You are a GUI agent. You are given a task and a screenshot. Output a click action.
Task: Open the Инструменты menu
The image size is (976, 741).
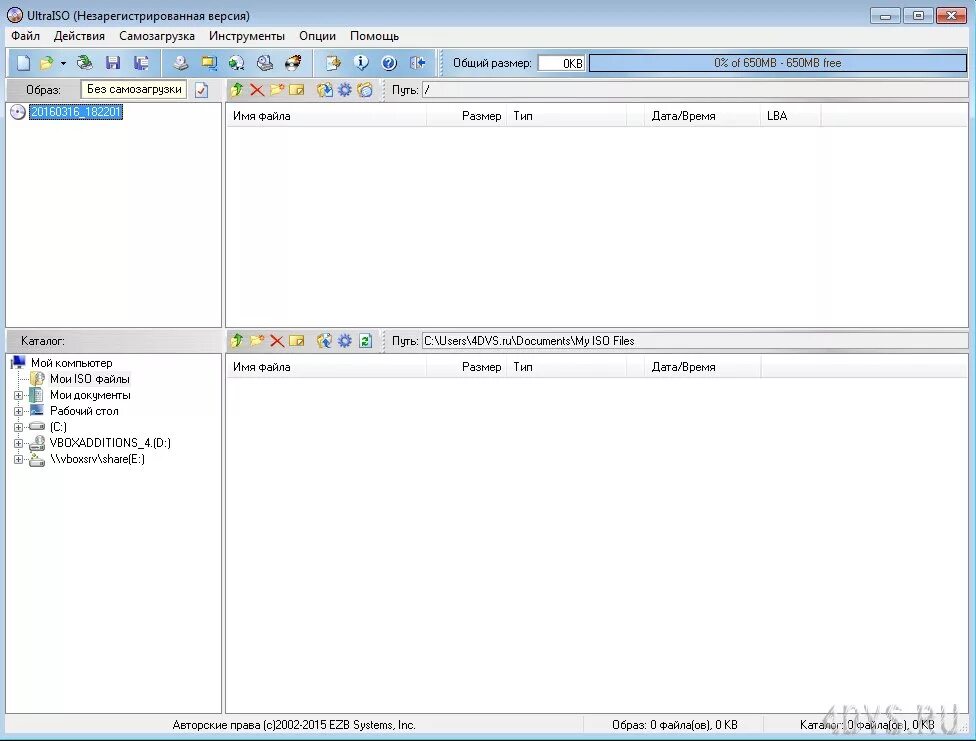tap(247, 36)
